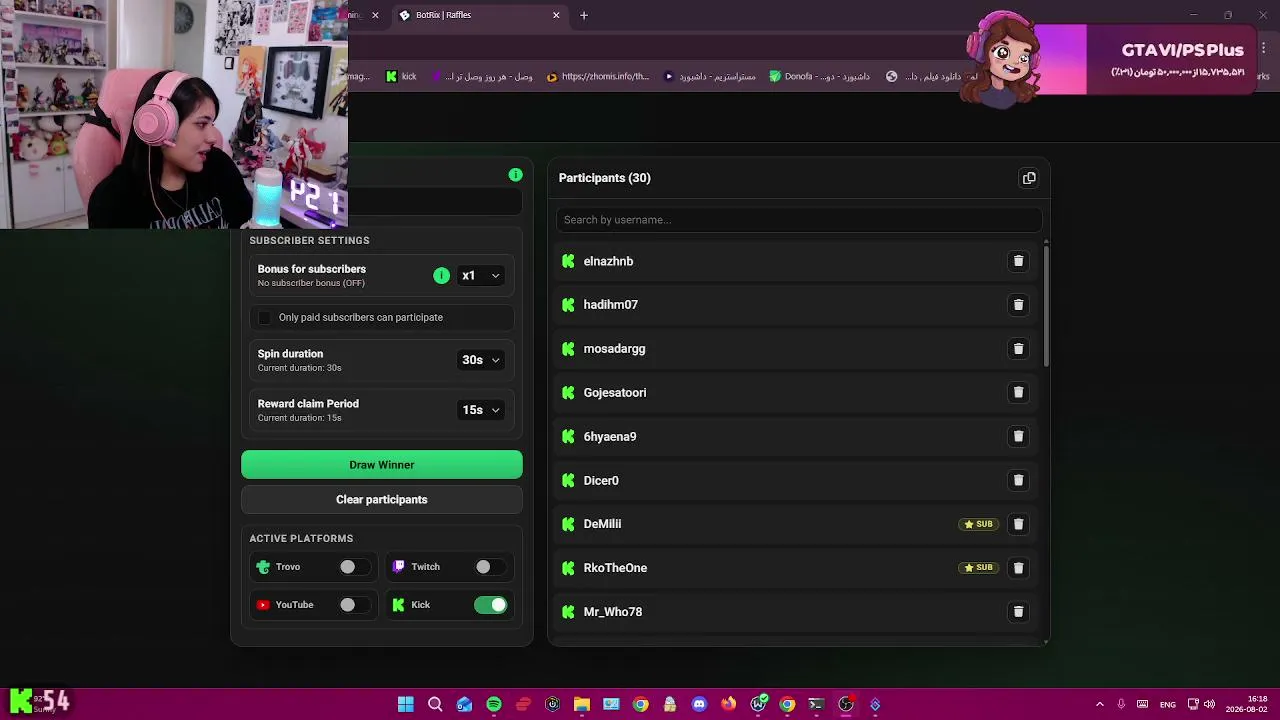Click the green info icon above settings
This screenshot has width=1280, height=720.
pos(515,175)
